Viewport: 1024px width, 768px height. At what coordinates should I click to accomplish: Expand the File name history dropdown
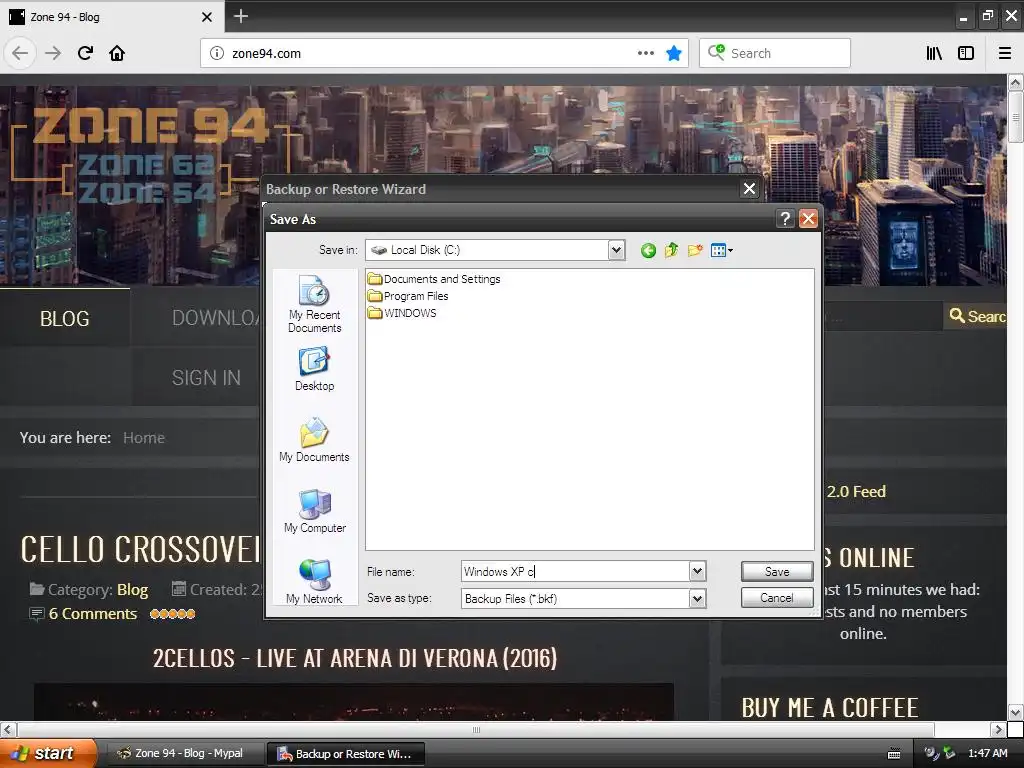(697, 571)
